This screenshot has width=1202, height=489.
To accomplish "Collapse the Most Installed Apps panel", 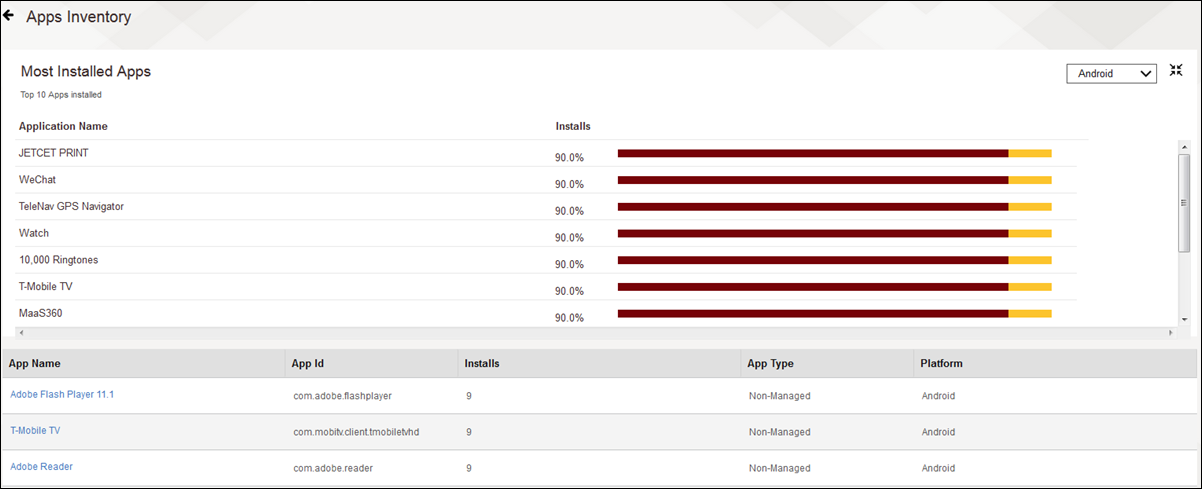I will (x=1176, y=71).
